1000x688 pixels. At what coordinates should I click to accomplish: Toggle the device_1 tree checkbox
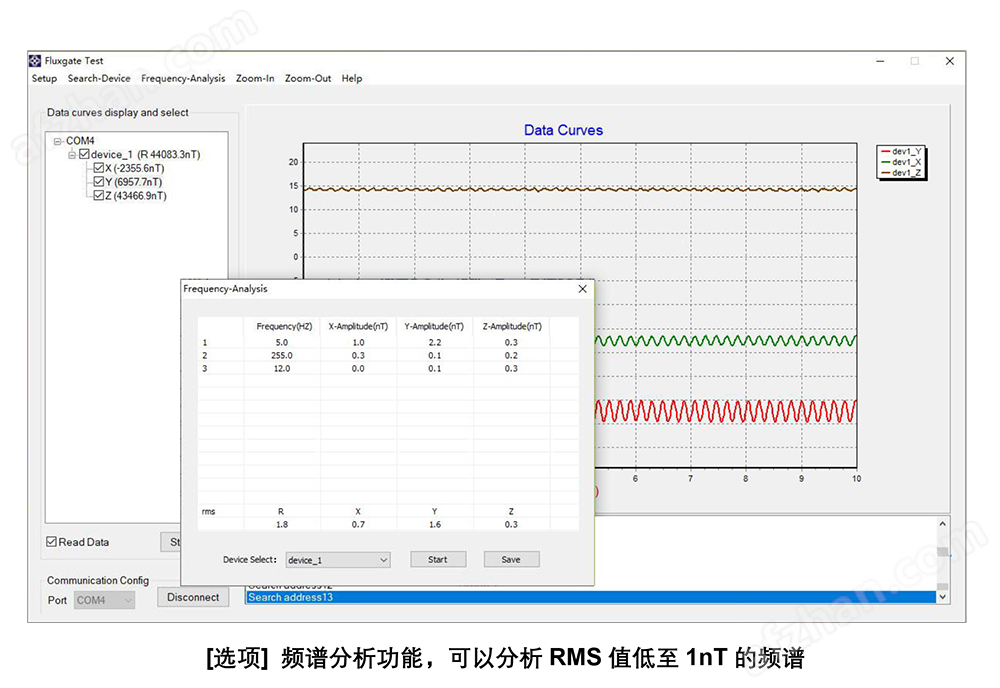(84, 155)
